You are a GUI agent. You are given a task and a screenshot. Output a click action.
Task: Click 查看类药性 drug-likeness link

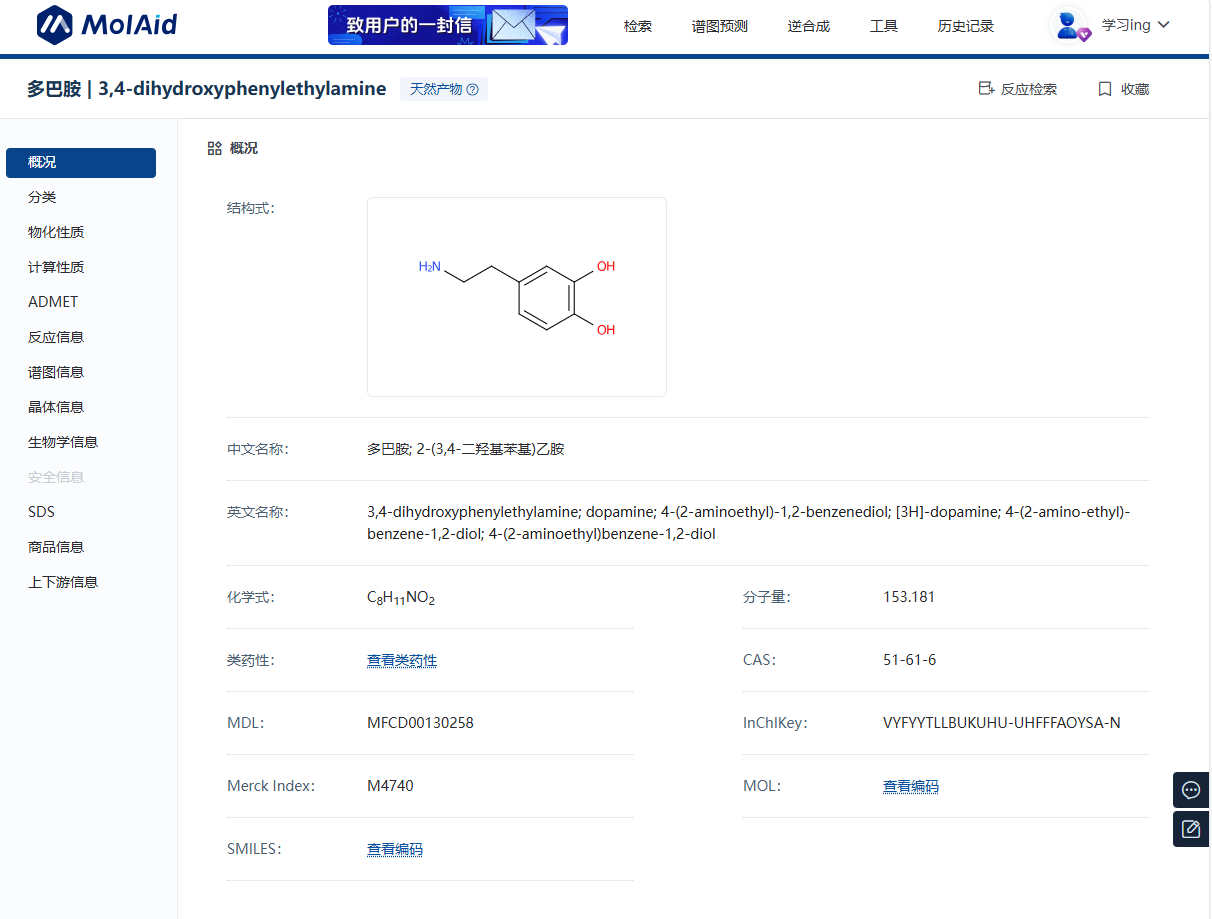coord(401,660)
